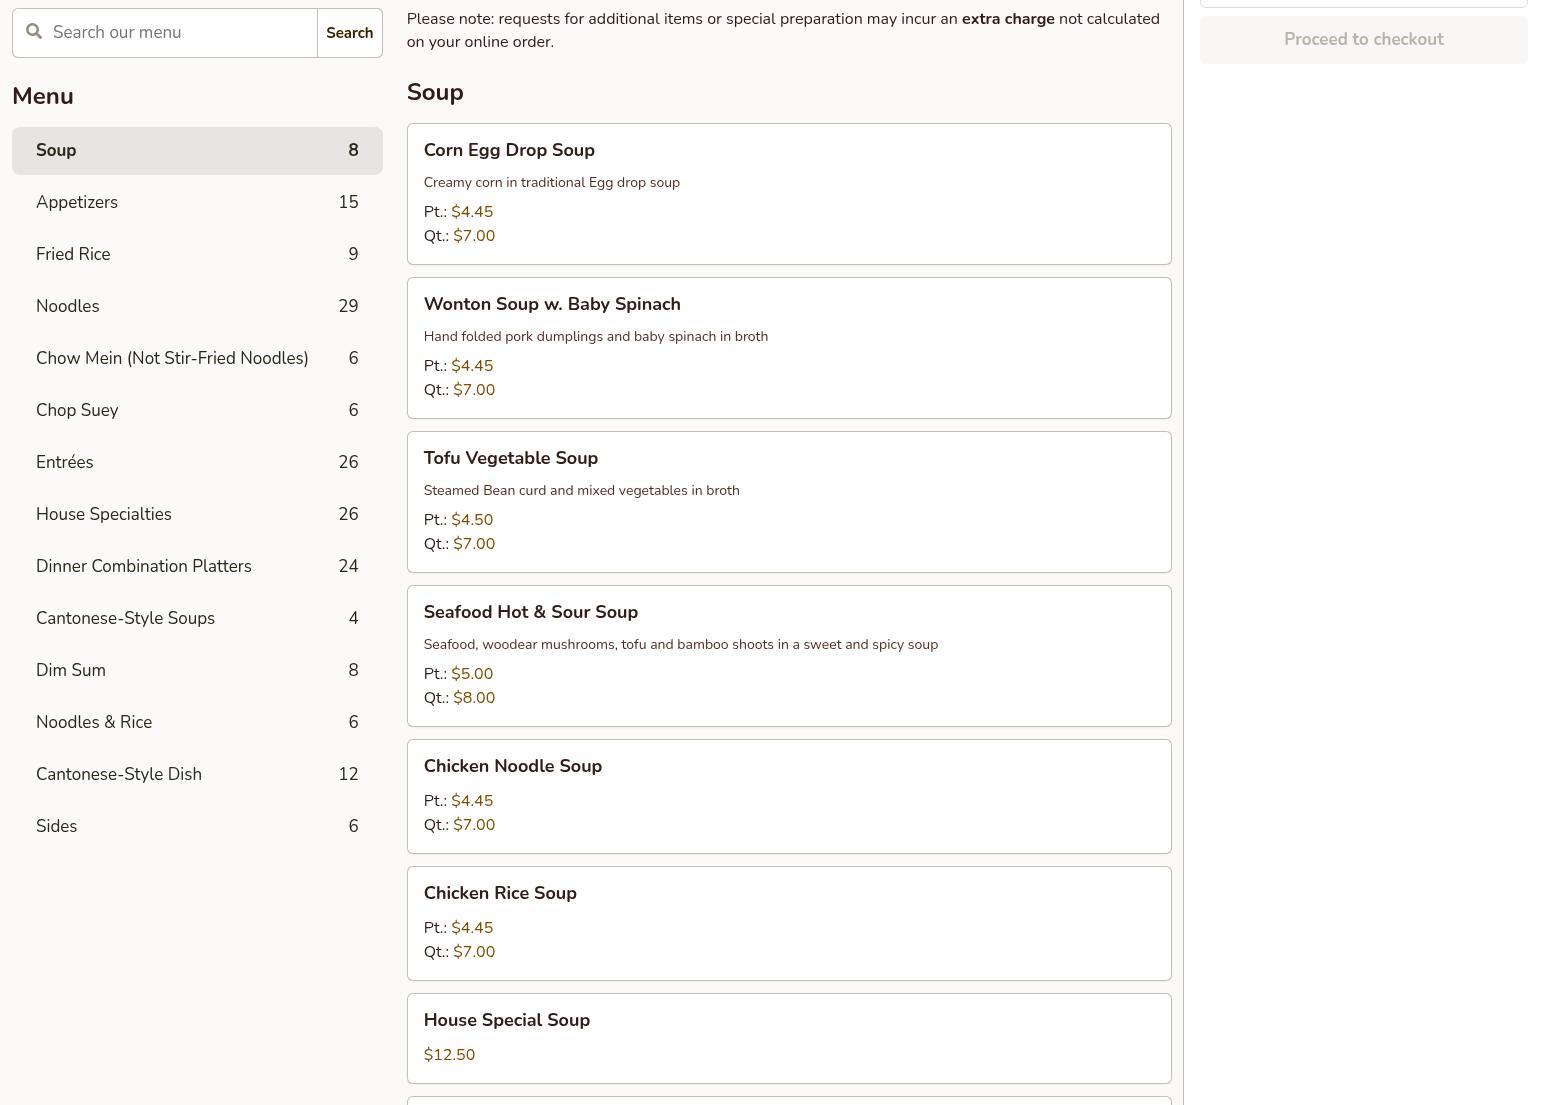The height and width of the screenshot is (1105, 1544).
Task: Browse the Dim Sum category
Action: point(197,671)
